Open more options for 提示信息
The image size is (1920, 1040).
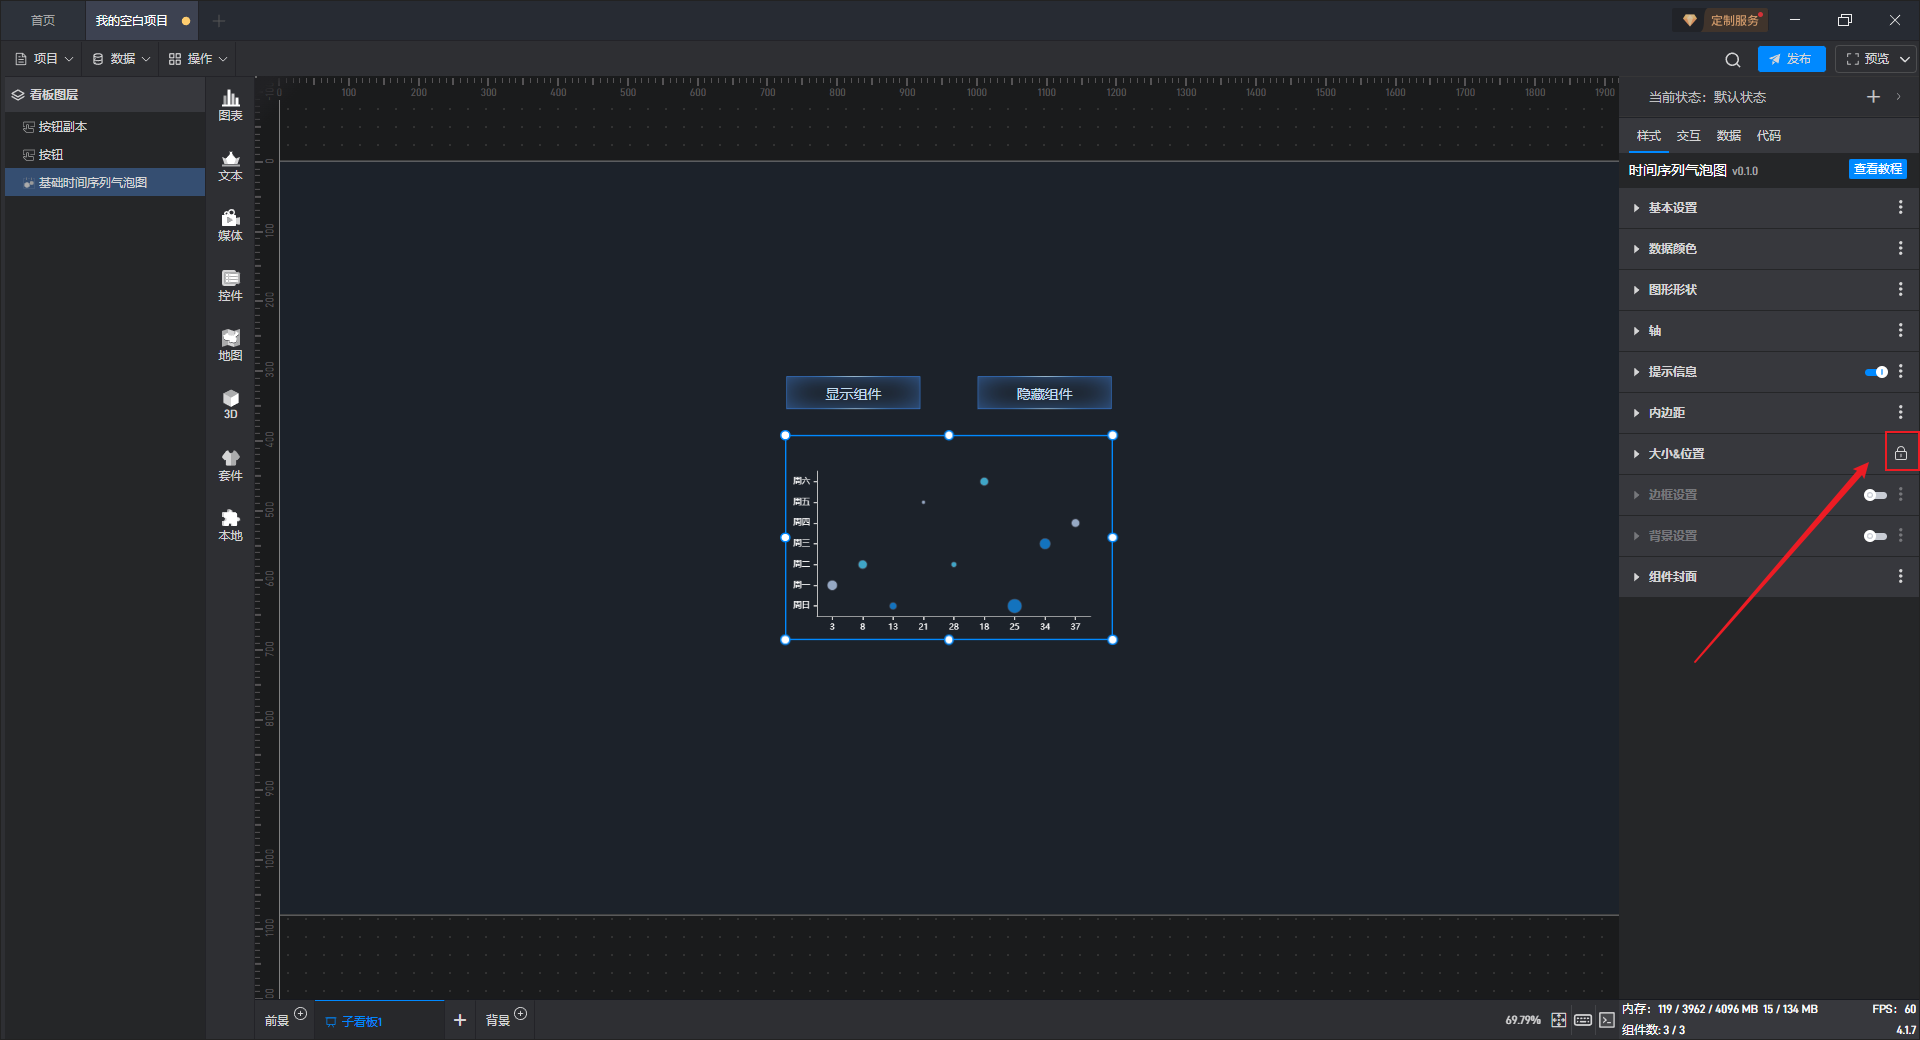pos(1901,371)
